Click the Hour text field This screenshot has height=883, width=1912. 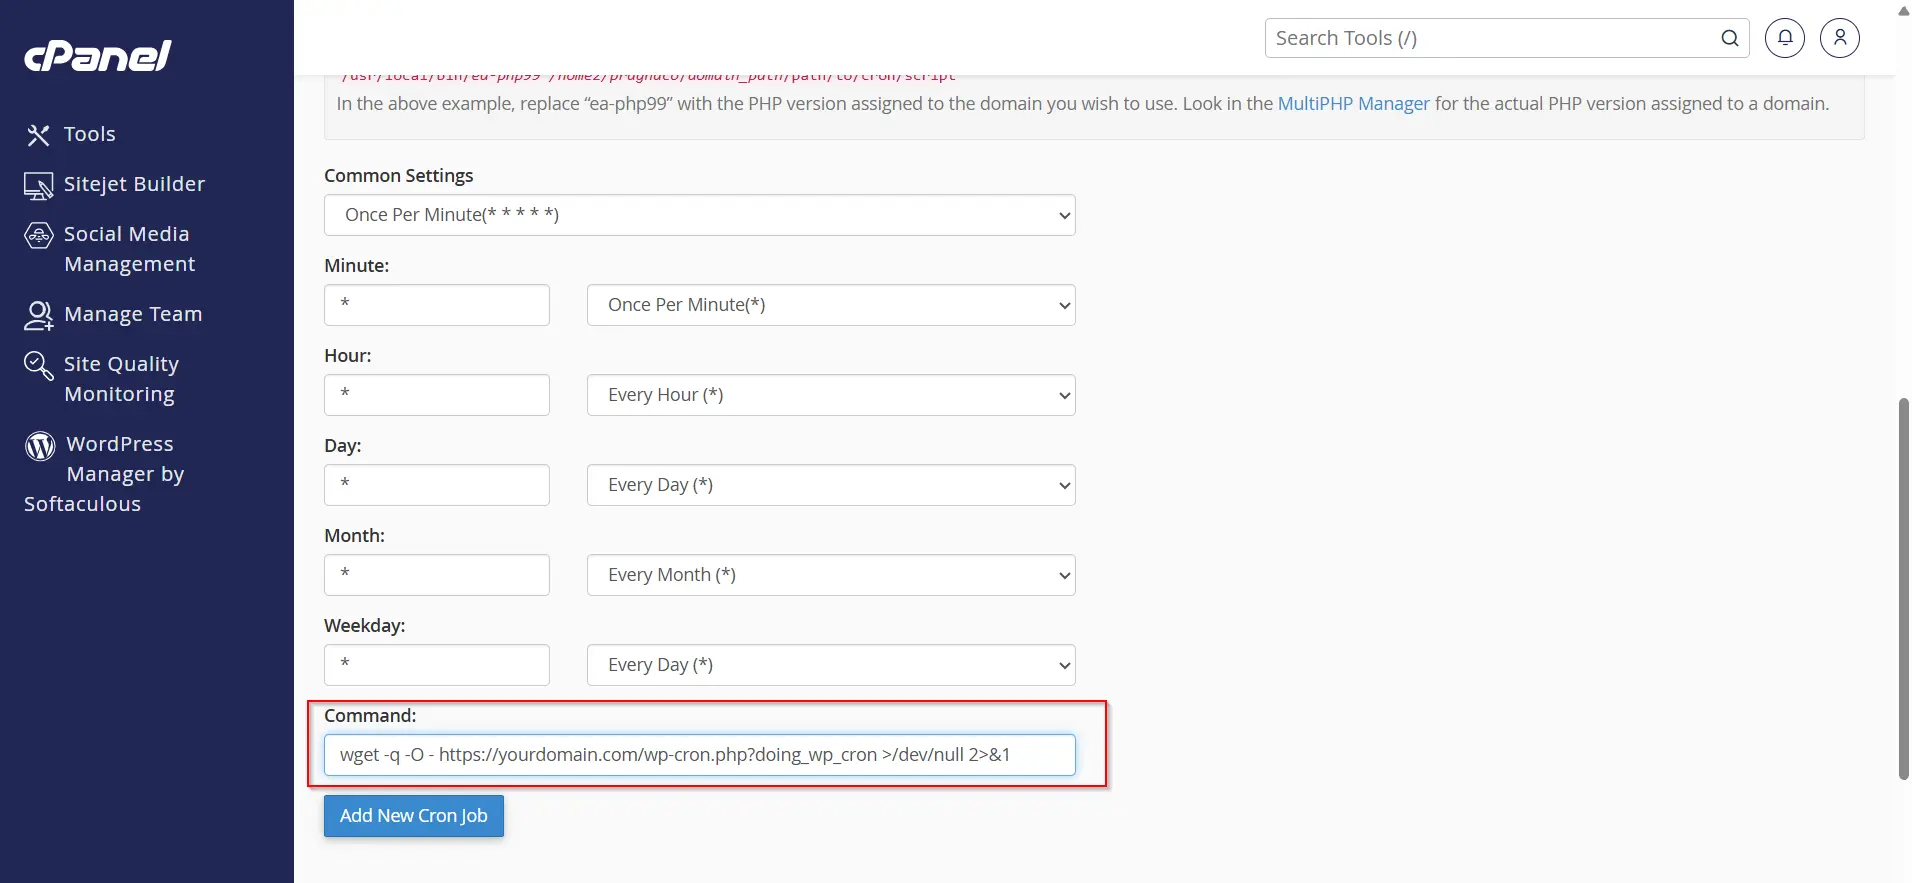click(437, 395)
